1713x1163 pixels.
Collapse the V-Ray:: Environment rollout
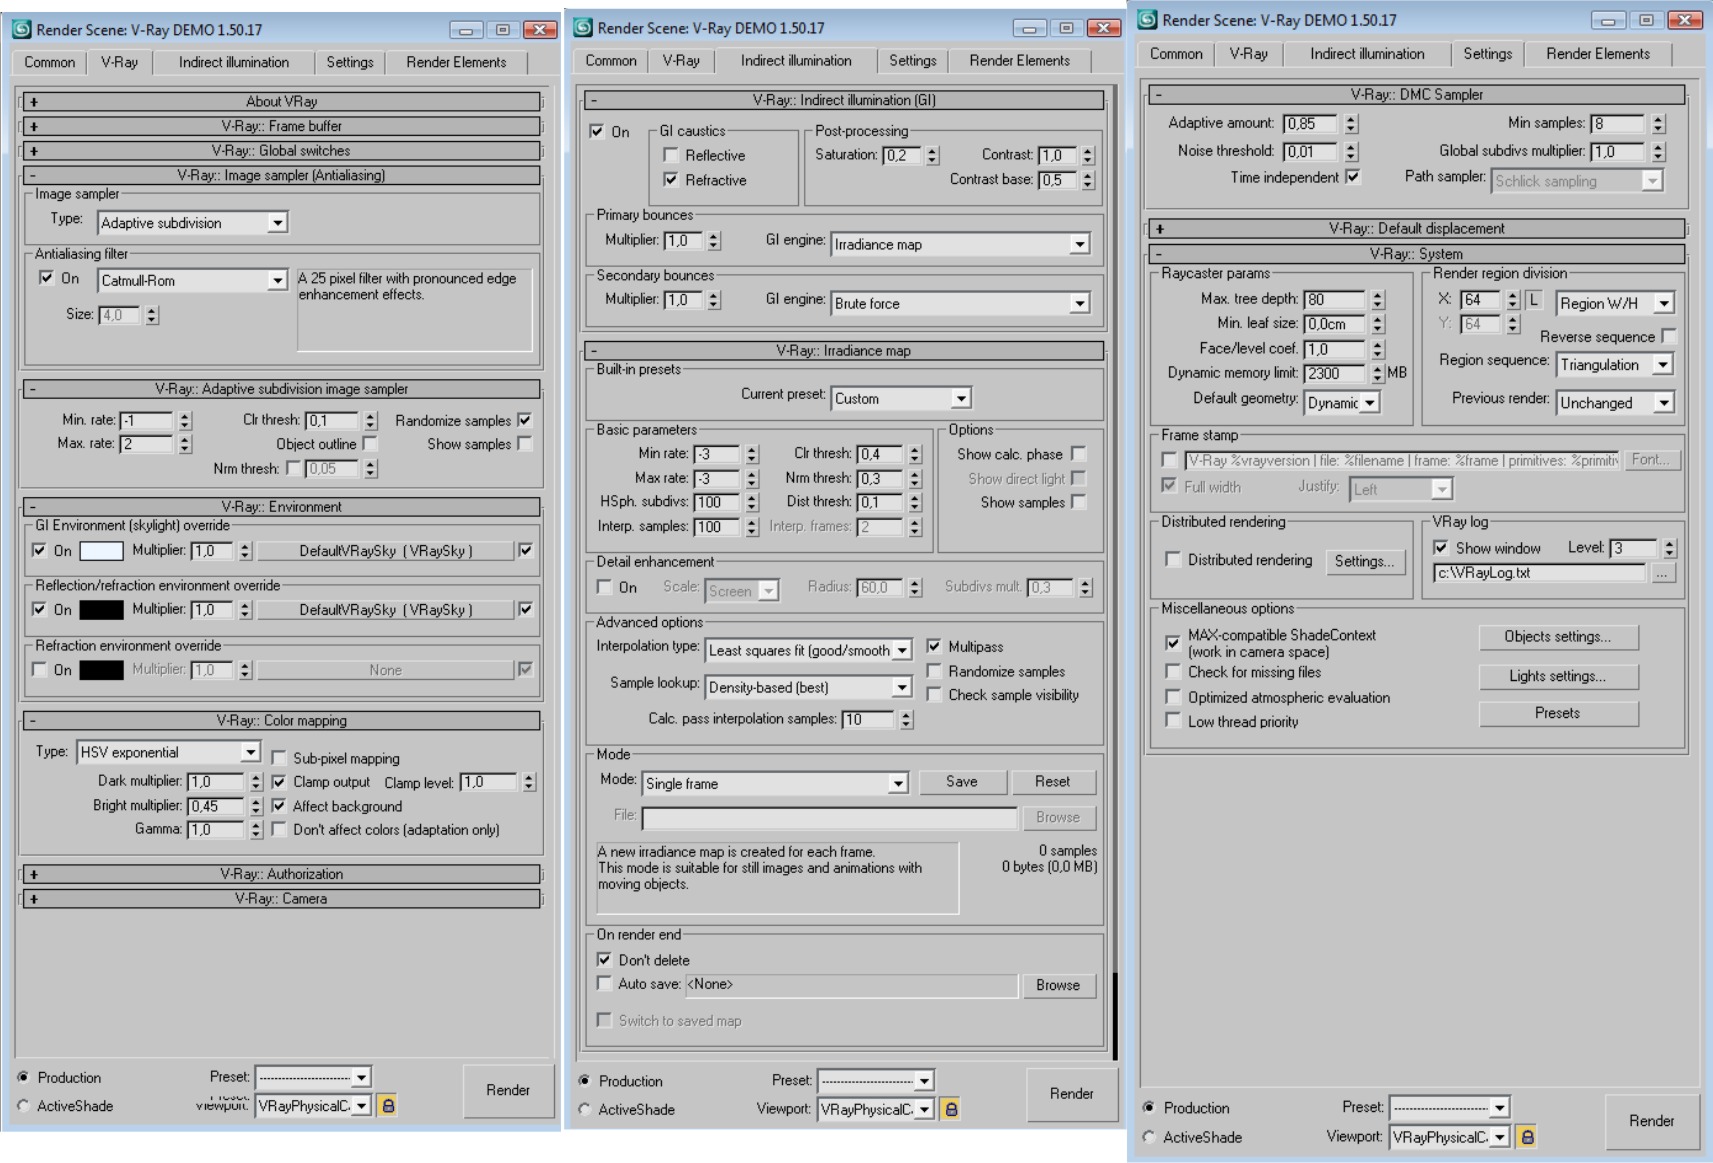coord(281,506)
